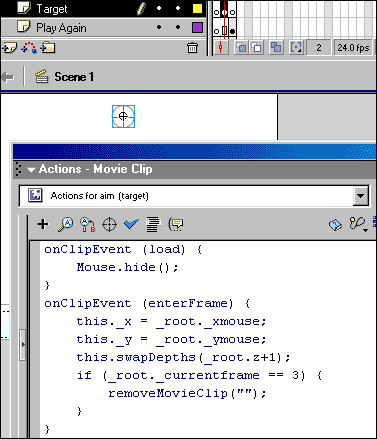Auto format the script
The height and width of the screenshot is (439, 377).
point(152,224)
